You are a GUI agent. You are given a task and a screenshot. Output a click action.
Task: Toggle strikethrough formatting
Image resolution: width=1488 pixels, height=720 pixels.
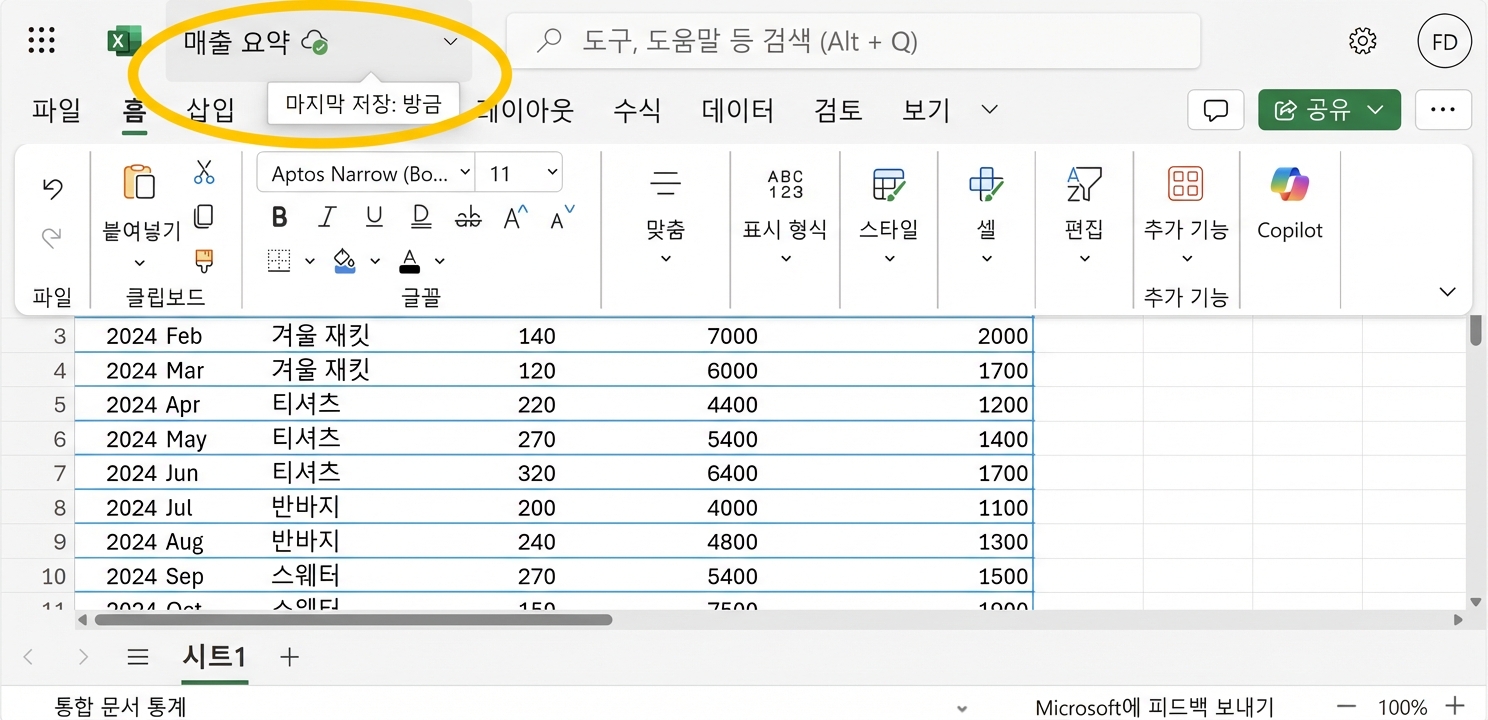(468, 217)
